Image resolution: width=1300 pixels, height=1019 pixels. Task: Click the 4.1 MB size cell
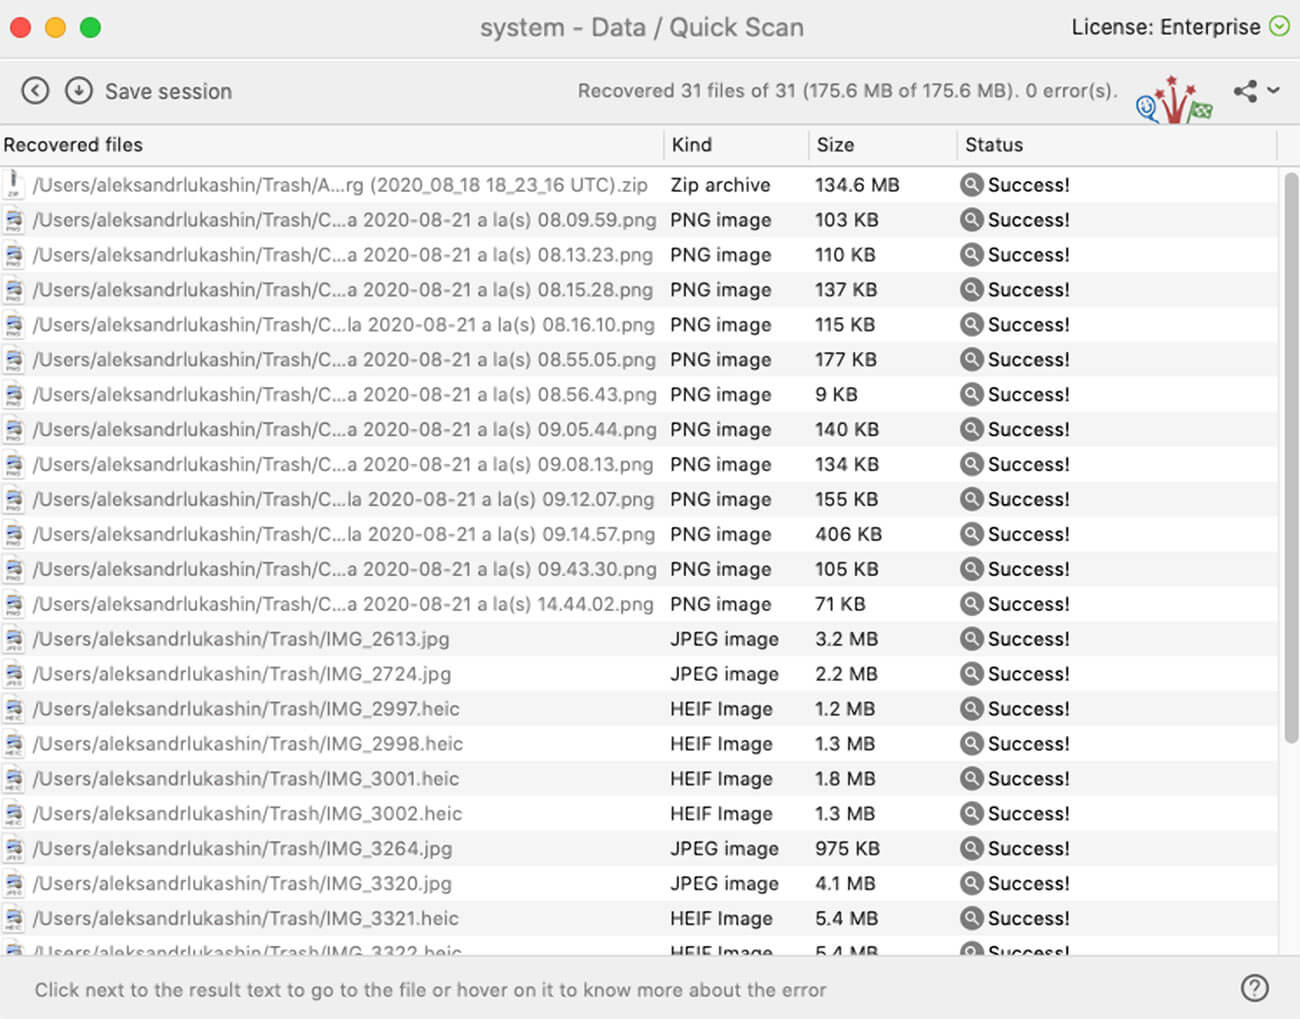coord(845,884)
